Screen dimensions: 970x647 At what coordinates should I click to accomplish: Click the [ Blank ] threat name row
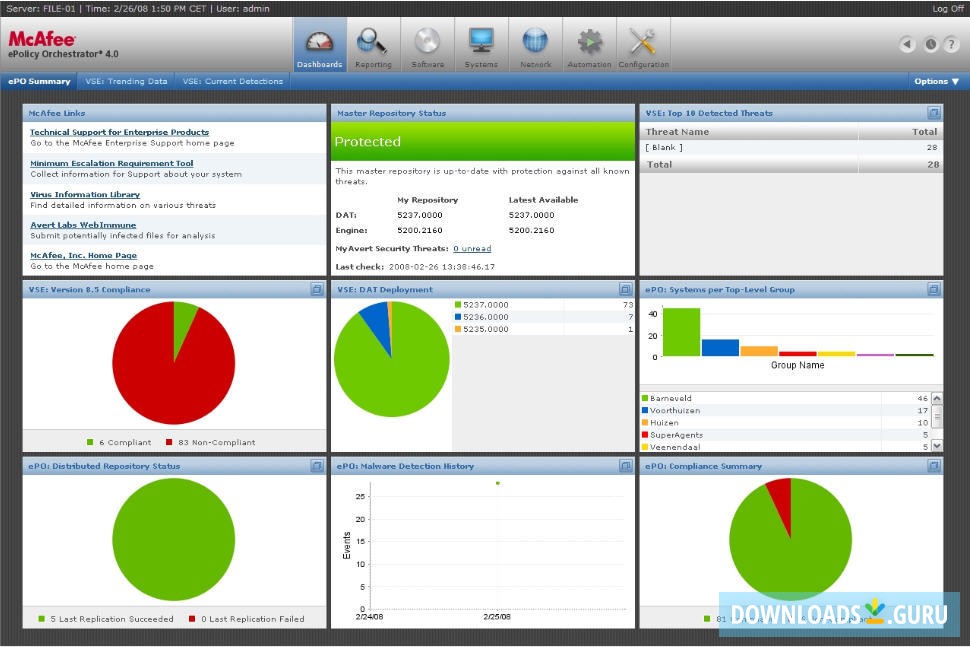[791, 147]
